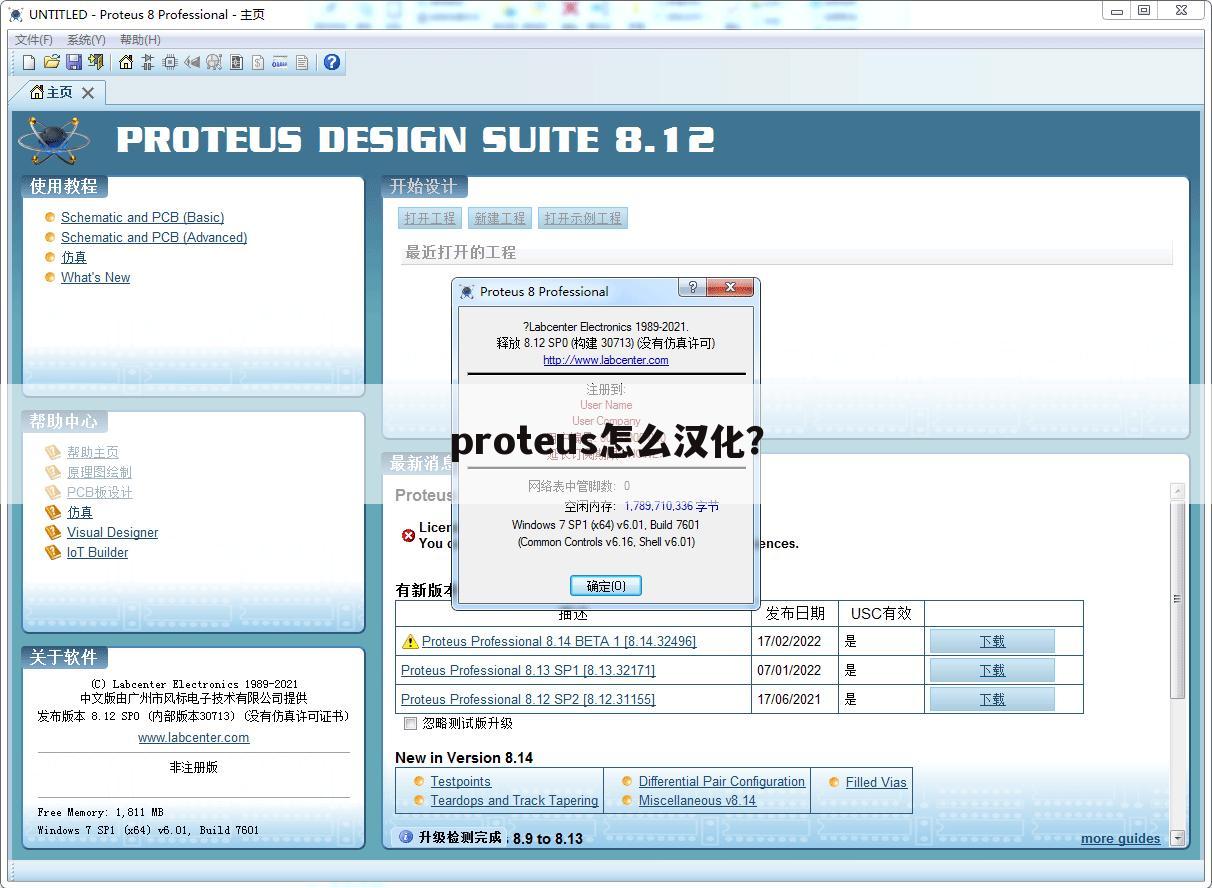Open the 仿真 link in 帮助中心
Image resolution: width=1212 pixels, height=888 pixels.
pyautogui.click(x=80, y=512)
